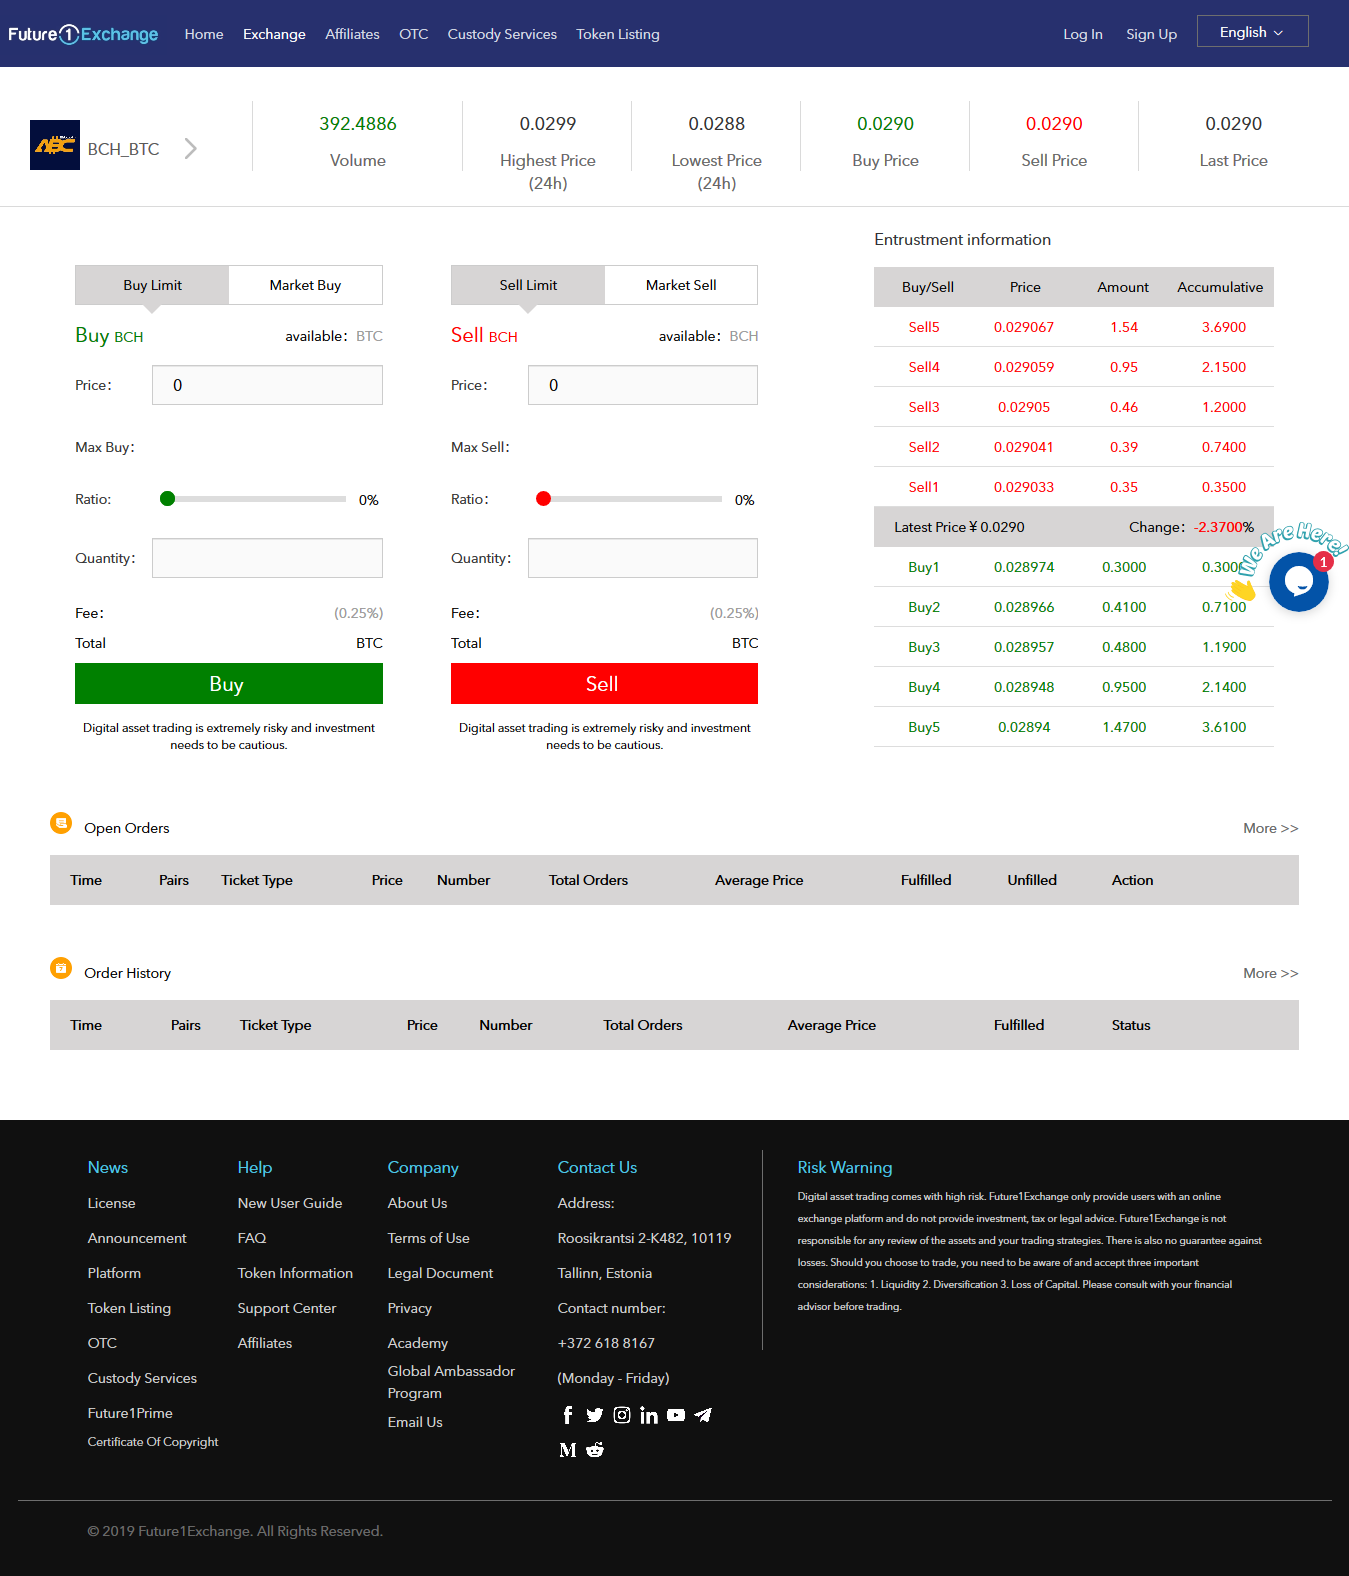1349x1576 pixels.
Task: Open the Announcement footer link
Action: (x=137, y=1238)
